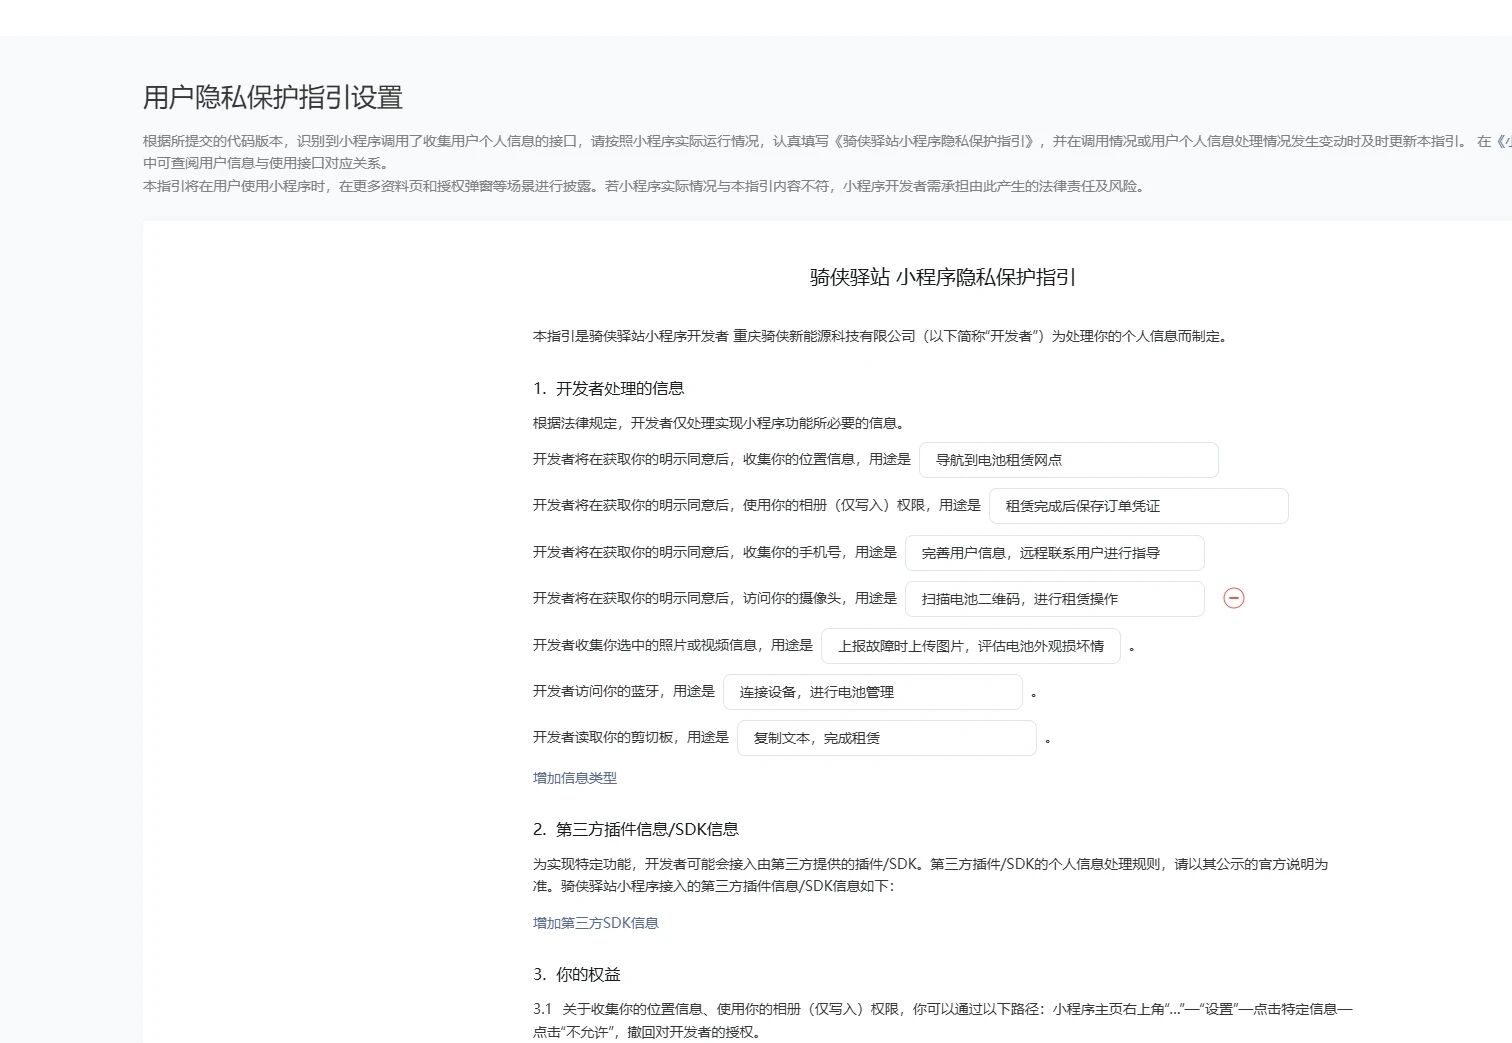Edit the location info purpose field

tap(1068, 460)
